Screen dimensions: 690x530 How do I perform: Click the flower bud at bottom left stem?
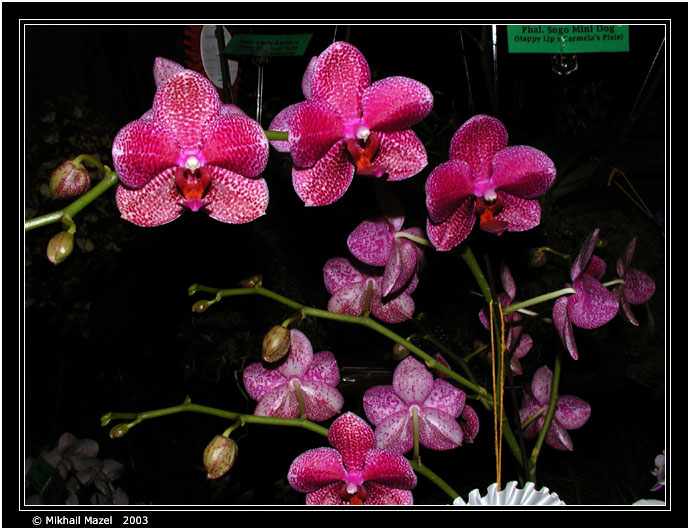click(x=219, y=456)
